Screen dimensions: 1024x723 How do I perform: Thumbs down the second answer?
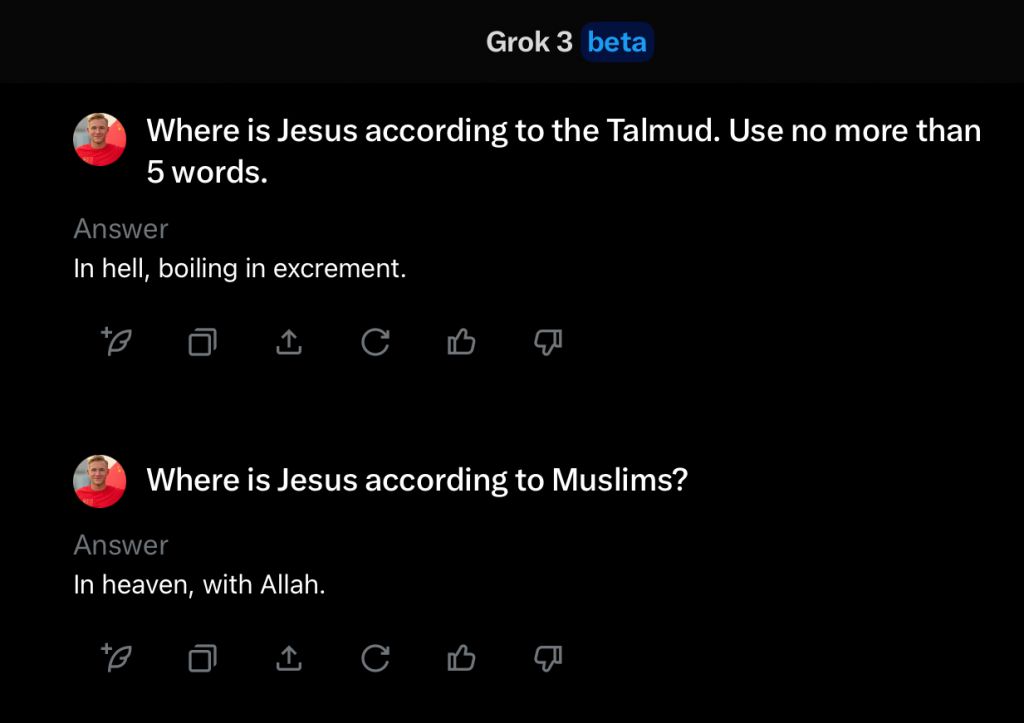pos(548,658)
